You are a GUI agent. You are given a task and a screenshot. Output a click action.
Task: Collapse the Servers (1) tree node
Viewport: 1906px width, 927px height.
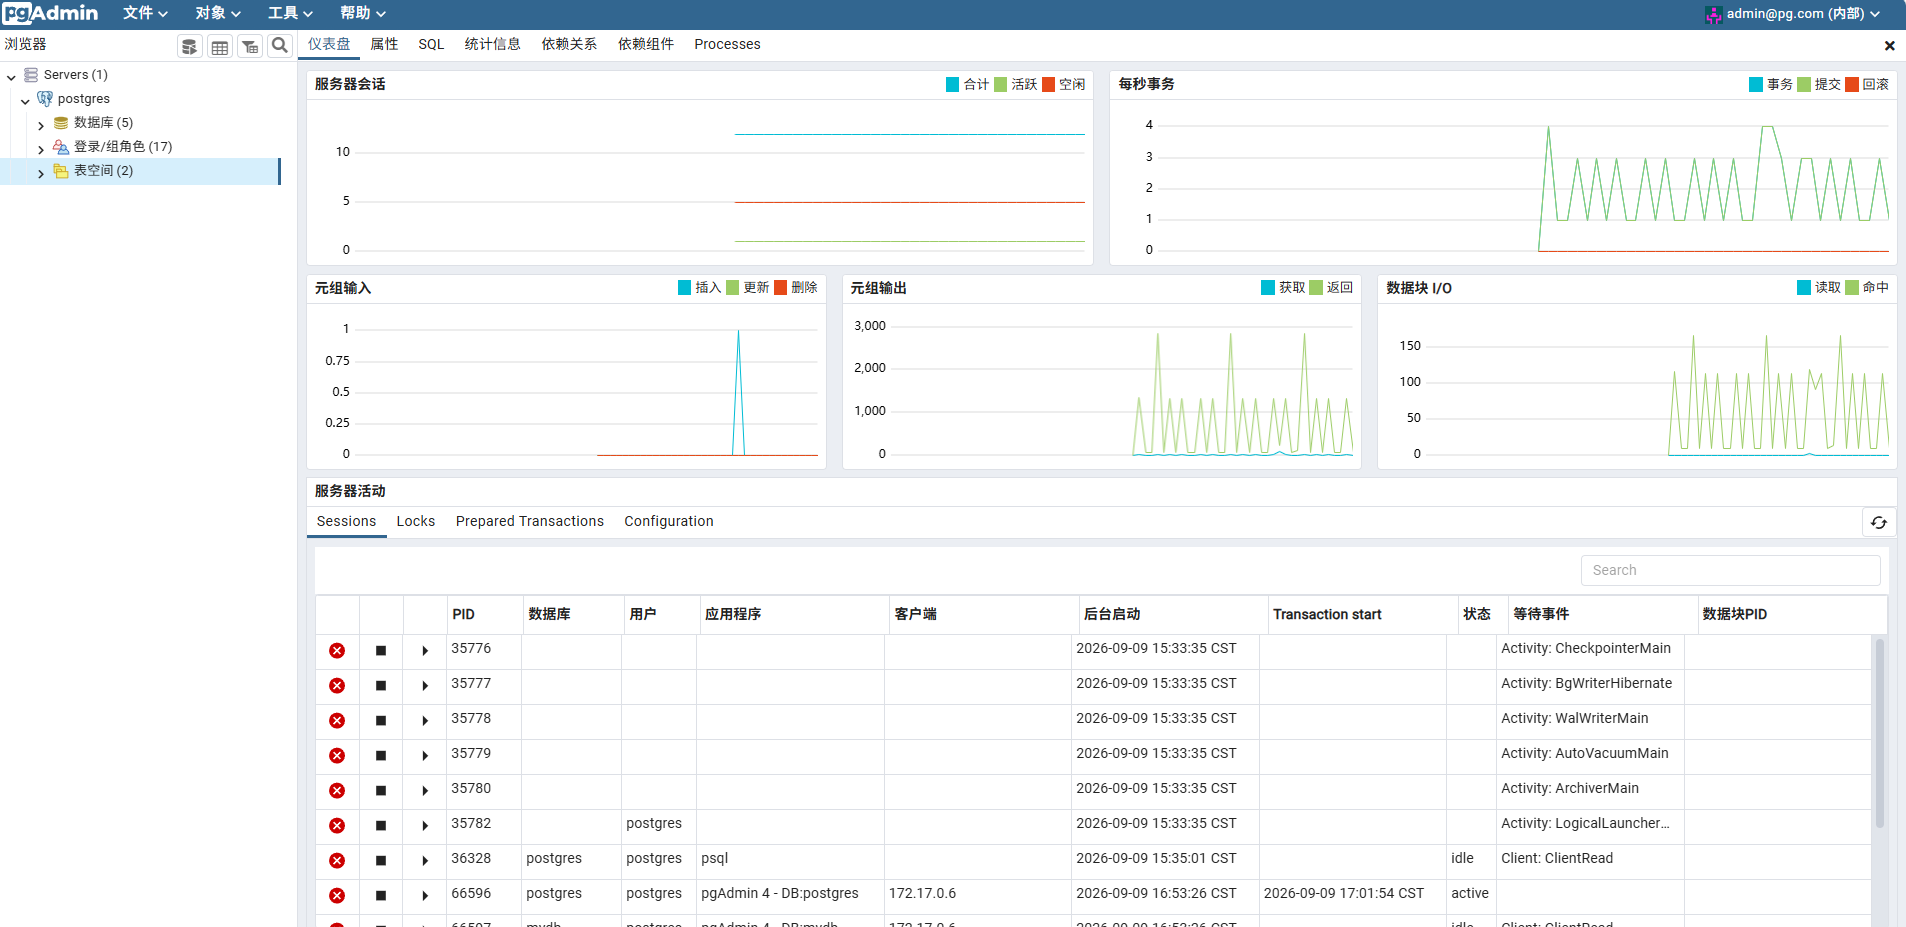pos(11,77)
